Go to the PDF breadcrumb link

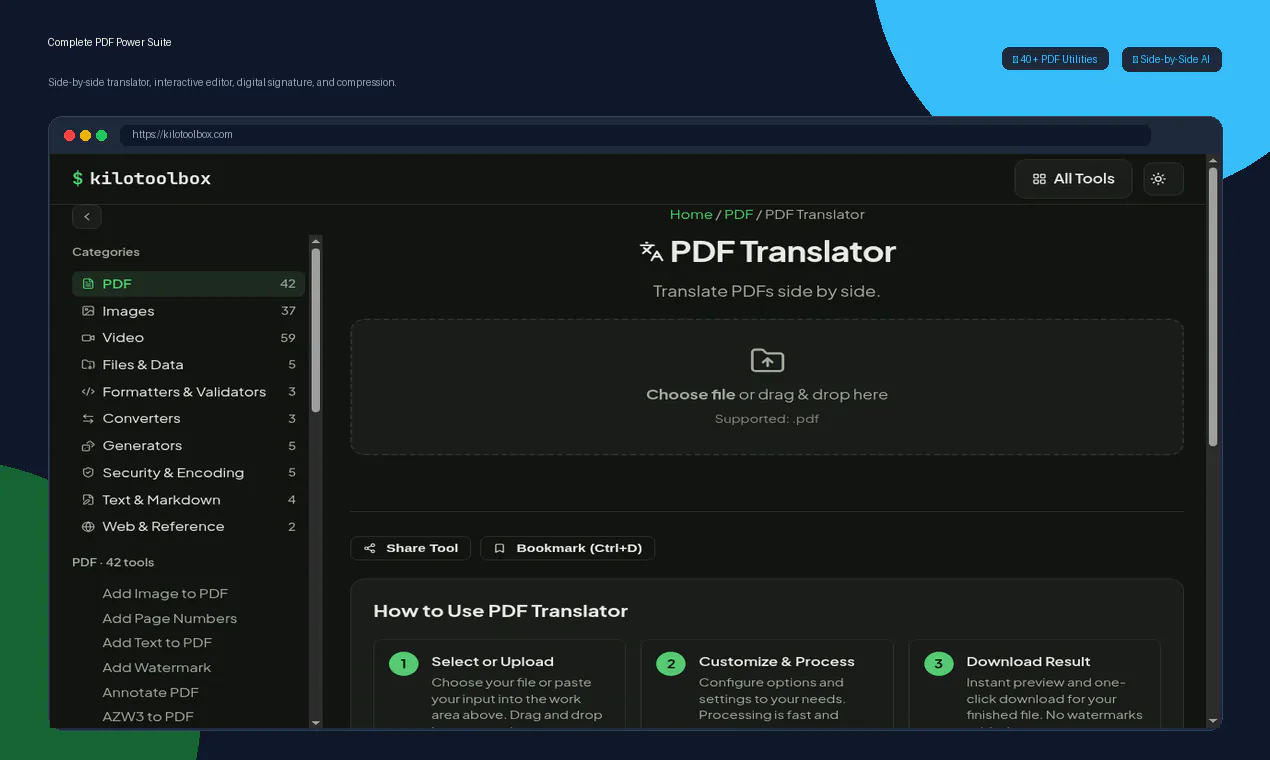(x=739, y=215)
